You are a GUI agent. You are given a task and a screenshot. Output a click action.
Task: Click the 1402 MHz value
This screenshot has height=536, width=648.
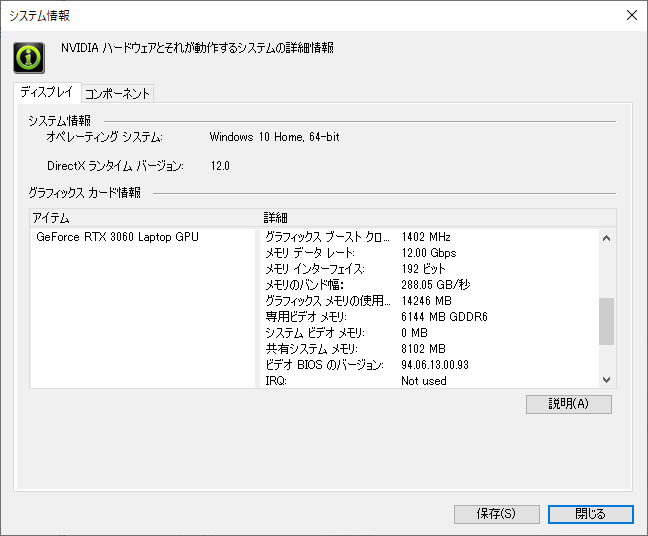[426, 237]
